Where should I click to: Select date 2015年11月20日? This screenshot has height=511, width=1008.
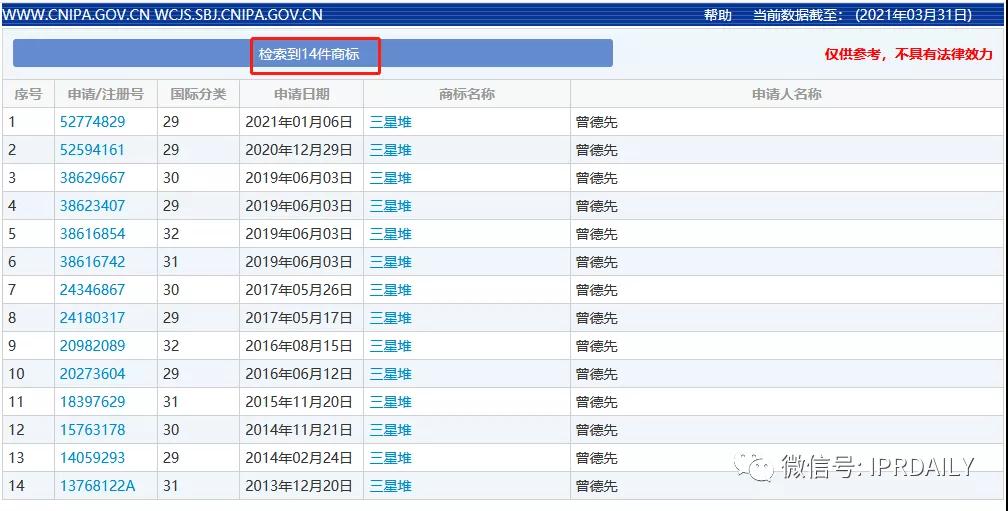tap(299, 402)
